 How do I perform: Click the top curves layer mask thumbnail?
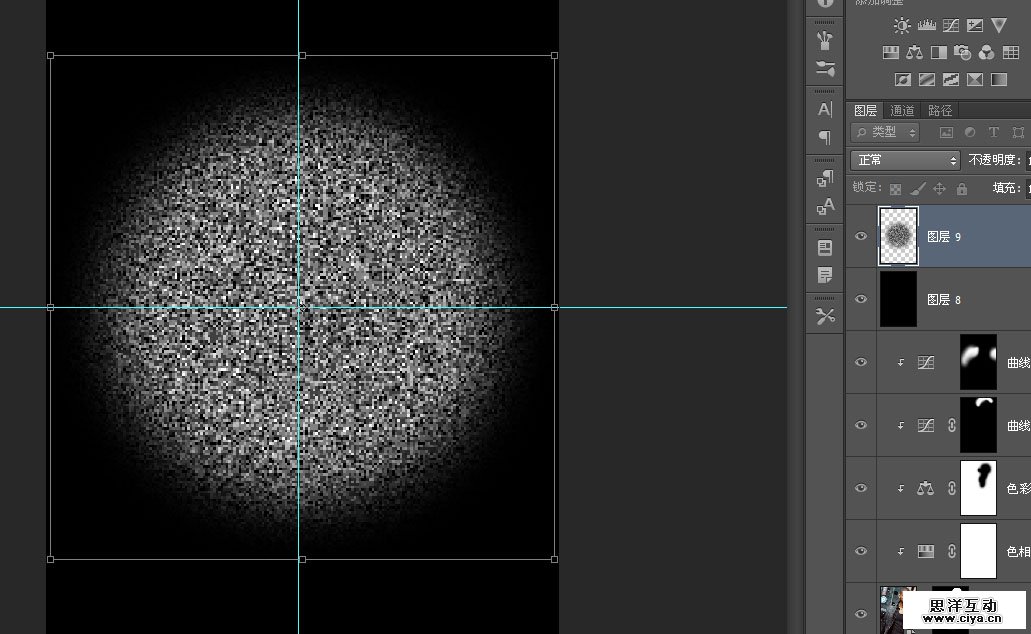click(x=978, y=361)
